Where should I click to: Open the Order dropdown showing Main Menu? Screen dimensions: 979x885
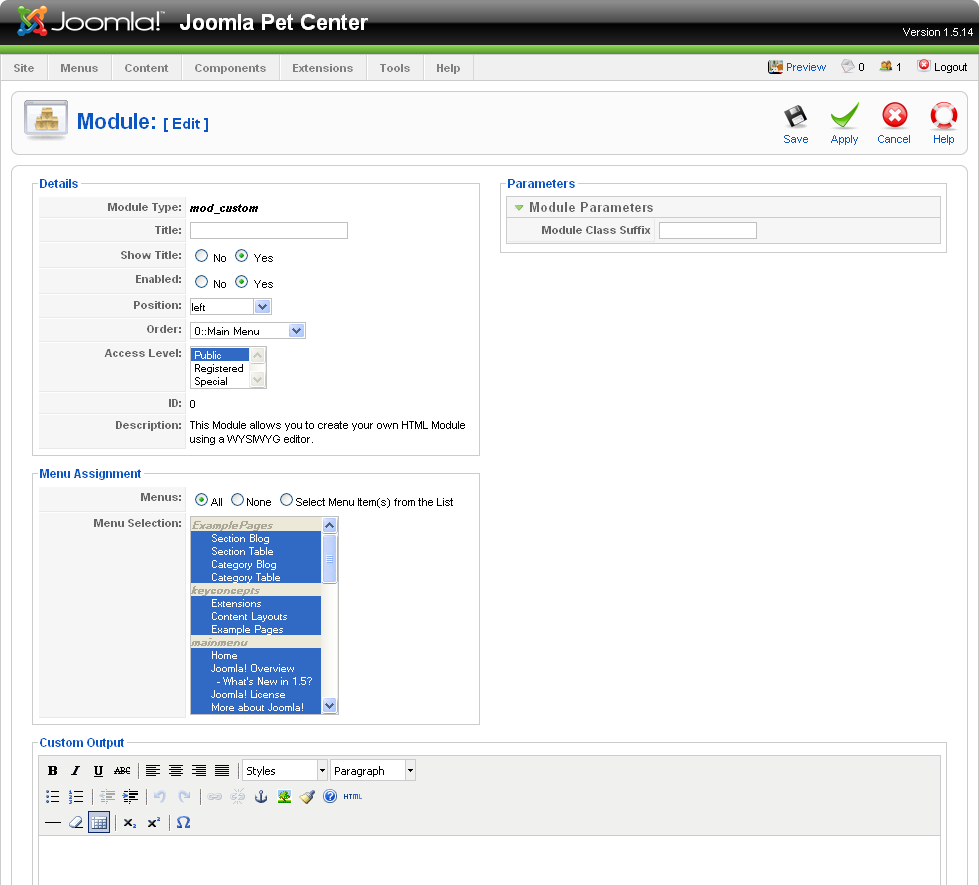pyautogui.click(x=247, y=331)
